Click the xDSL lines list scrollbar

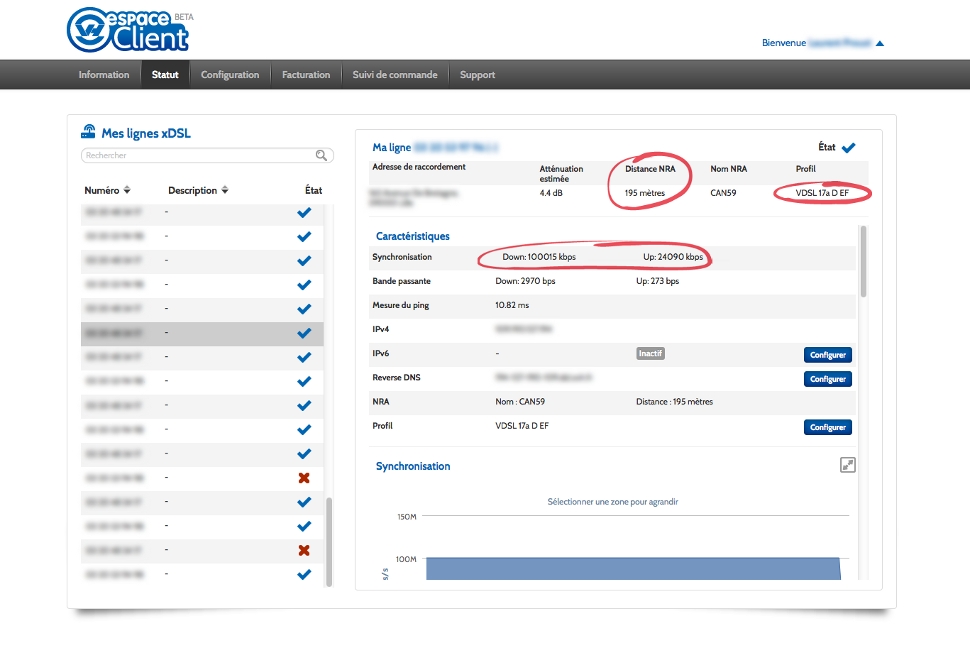click(x=327, y=540)
